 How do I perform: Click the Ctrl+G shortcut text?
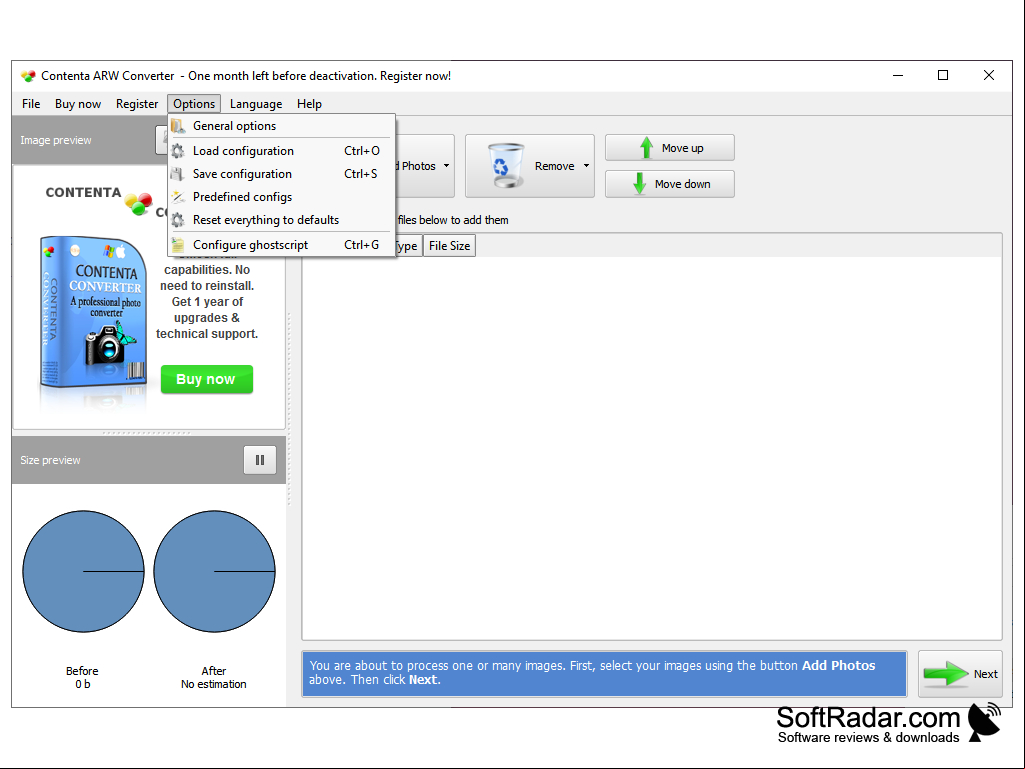[361, 245]
